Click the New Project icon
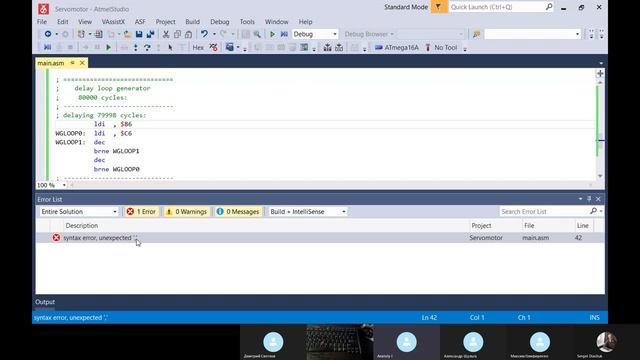Image resolution: width=640 pixels, height=360 pixels. [x=81, y=34]
